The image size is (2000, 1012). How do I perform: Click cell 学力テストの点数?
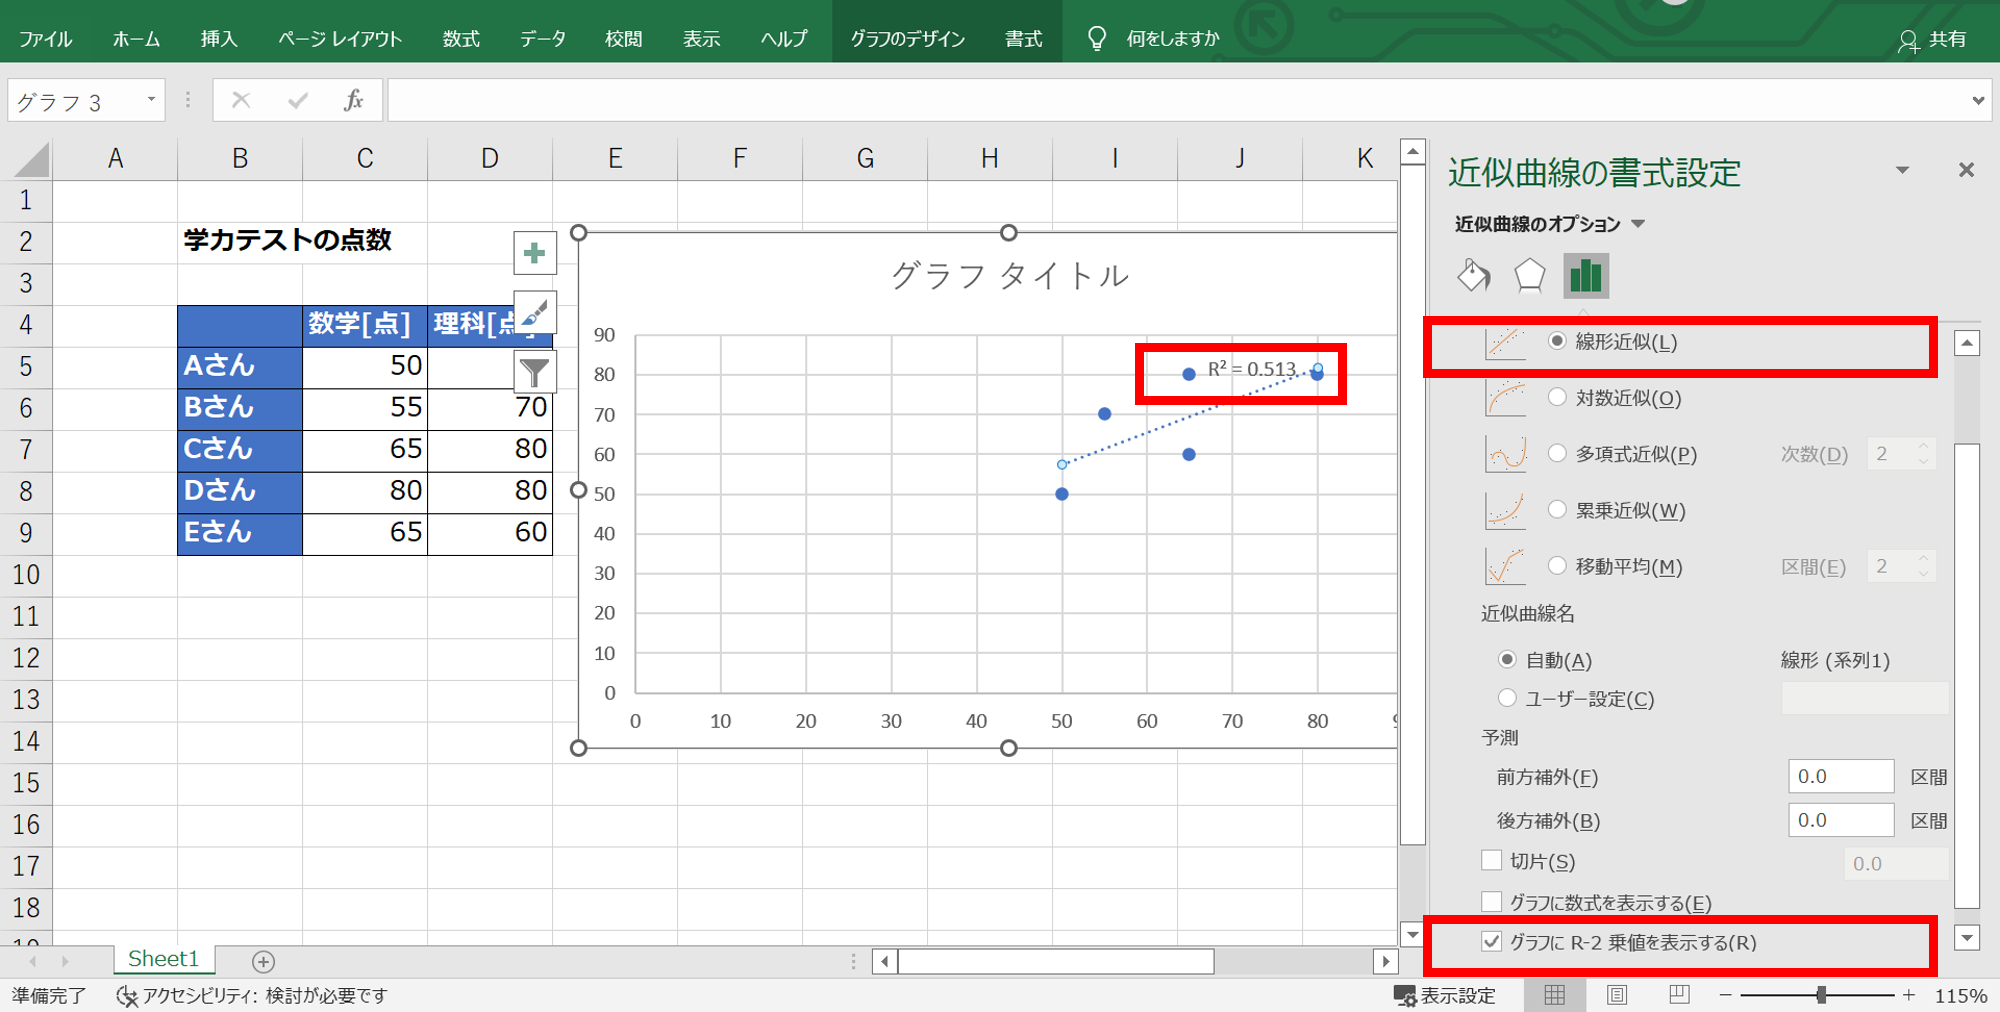point(288,240)
